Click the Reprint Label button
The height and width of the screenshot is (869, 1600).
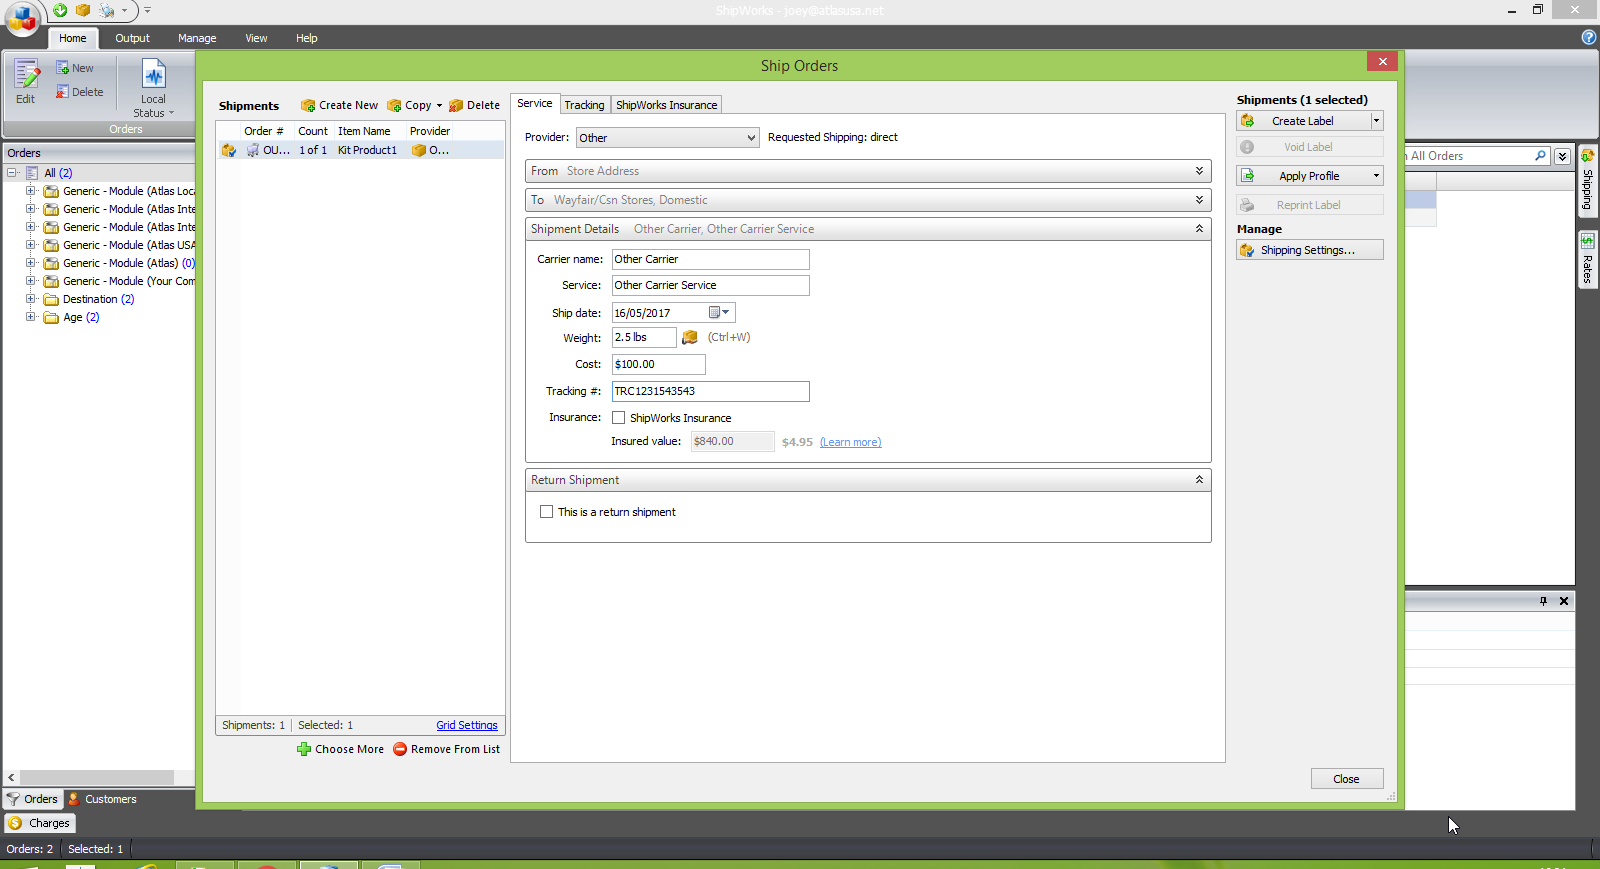coord(1310,205)
